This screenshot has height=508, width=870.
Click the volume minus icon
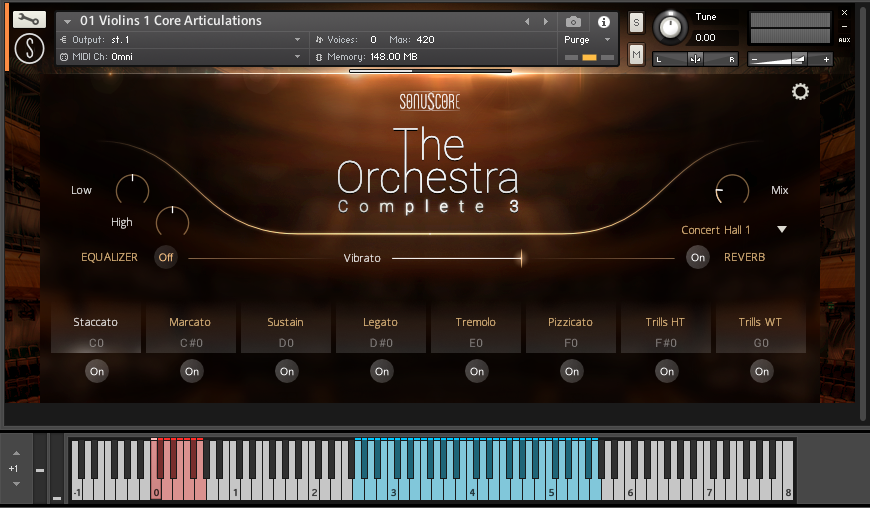coord(754,59)
